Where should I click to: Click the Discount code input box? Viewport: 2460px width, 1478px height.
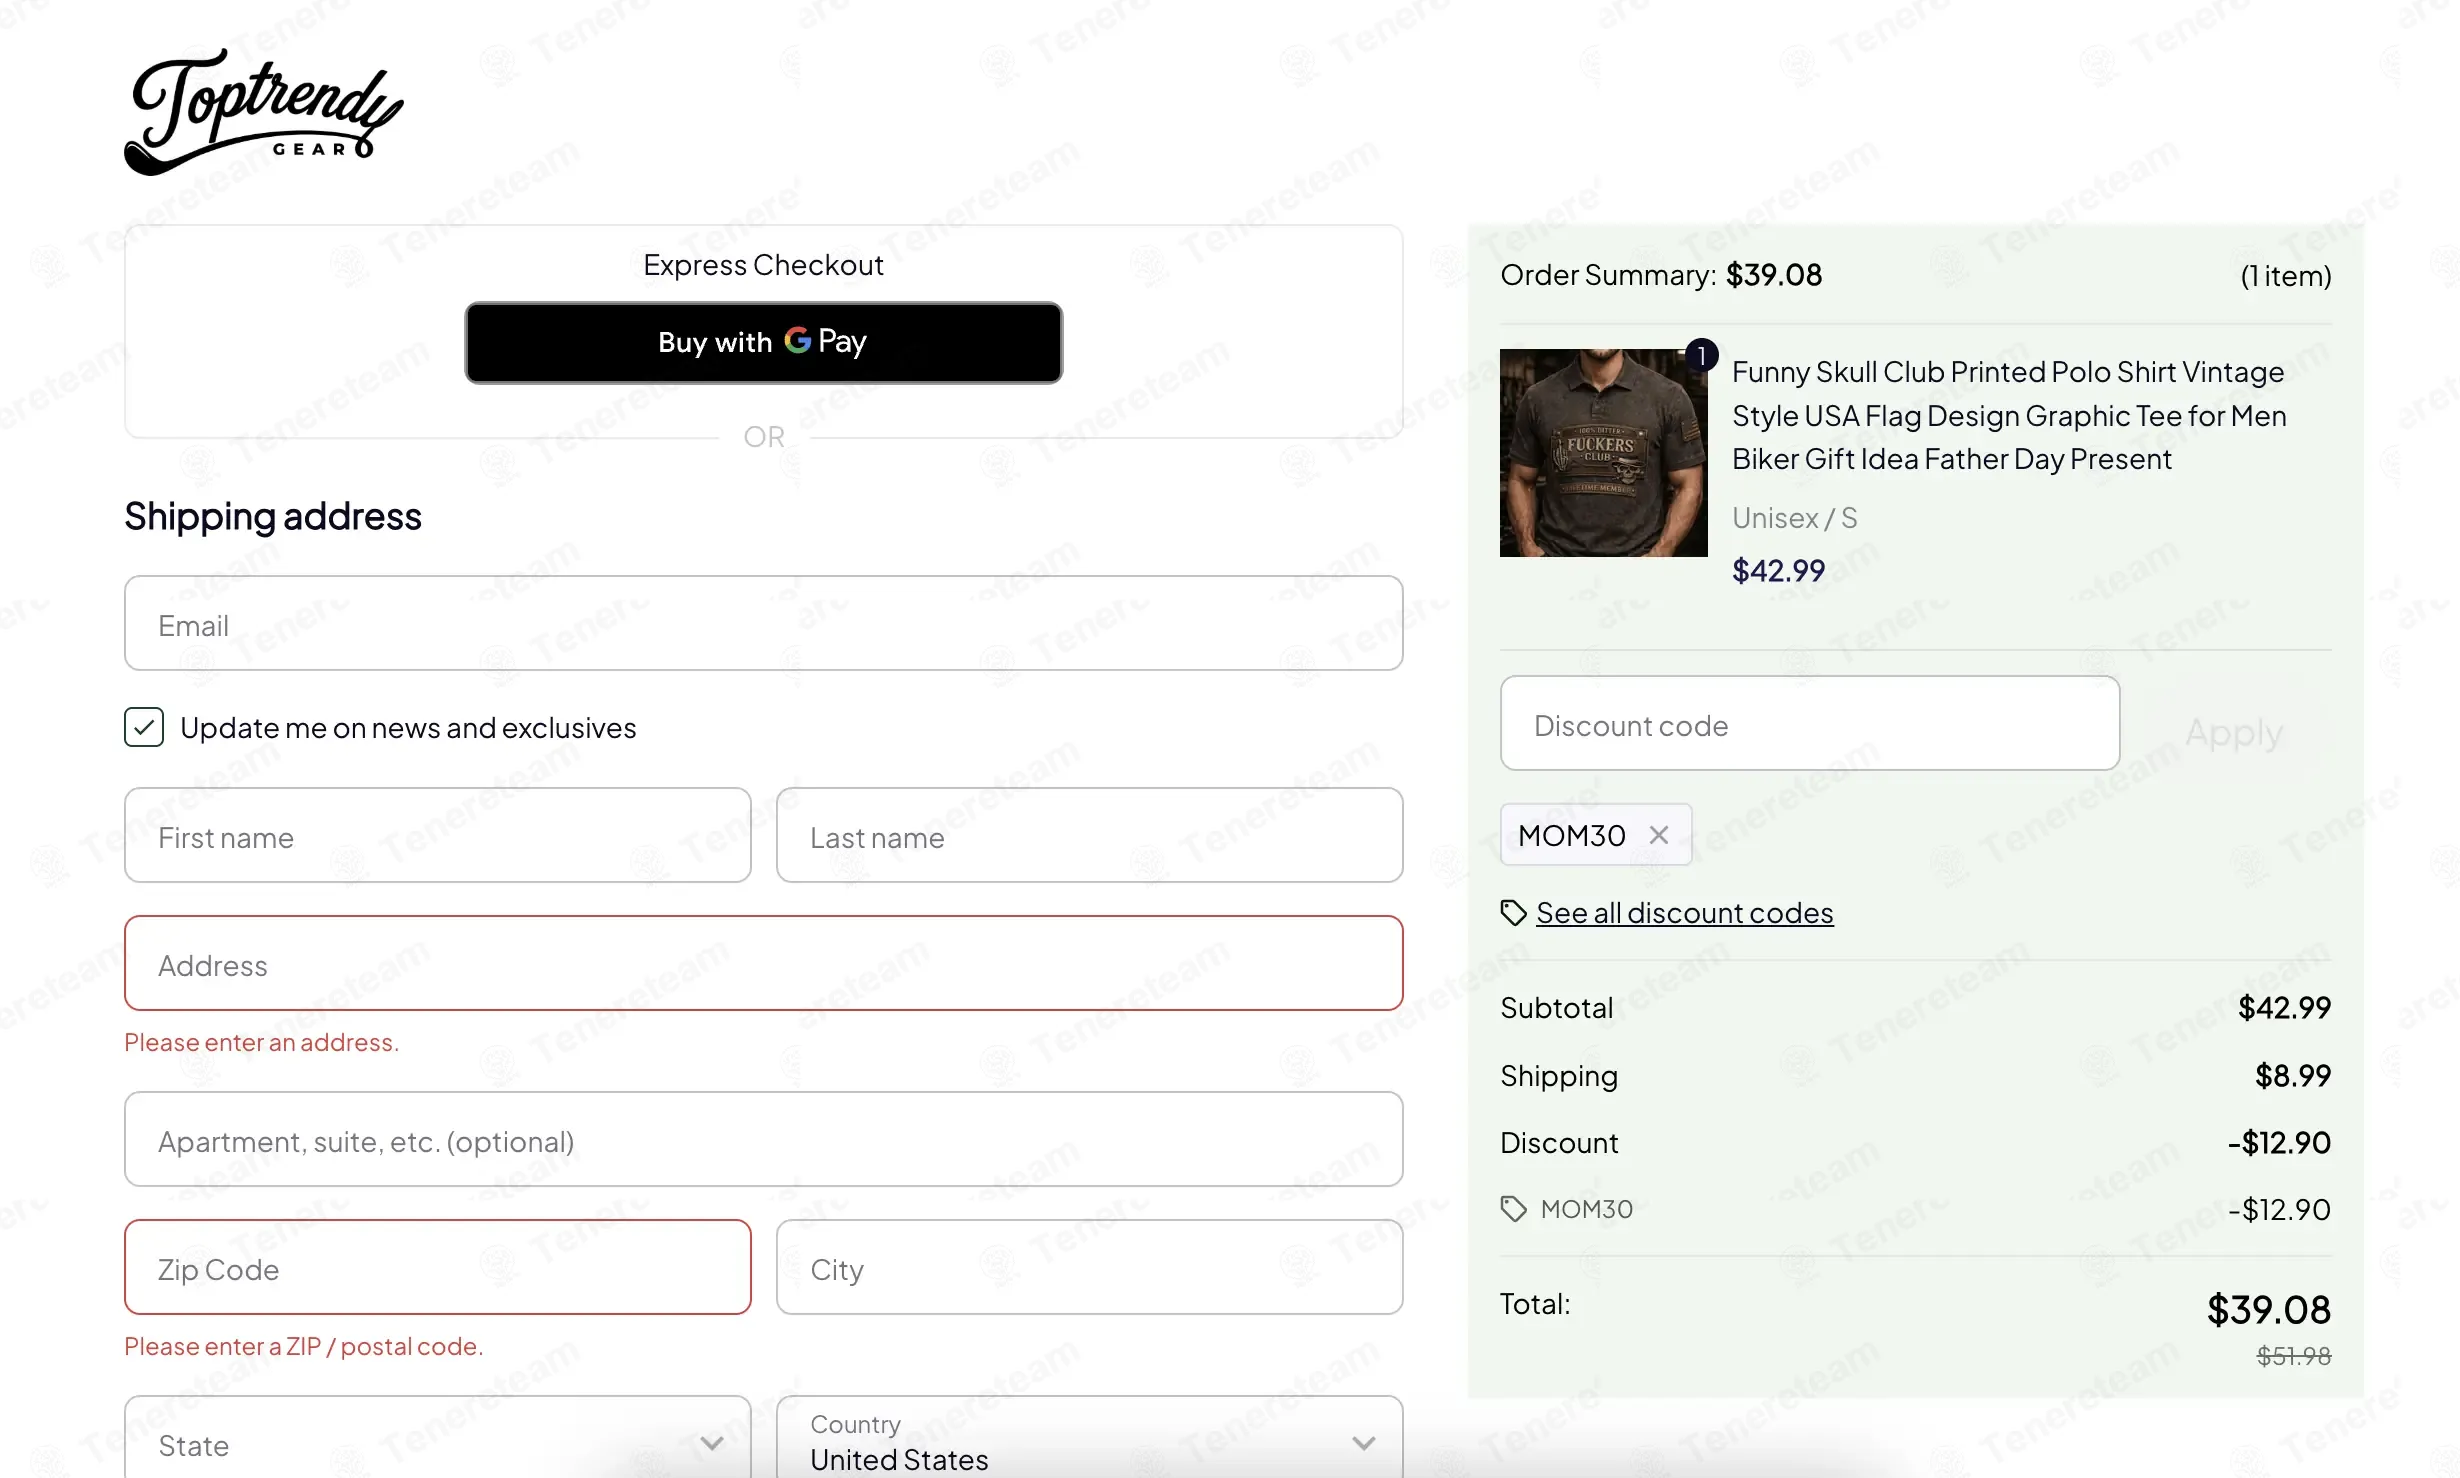point(1810,723)
